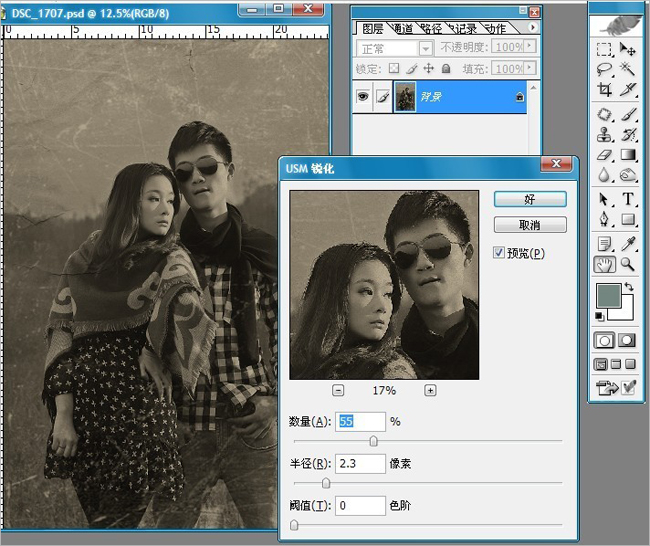This screenshot has width=650, height=546.
Task: Select the Crop tool in toolbox
Action: coord(604,90)
